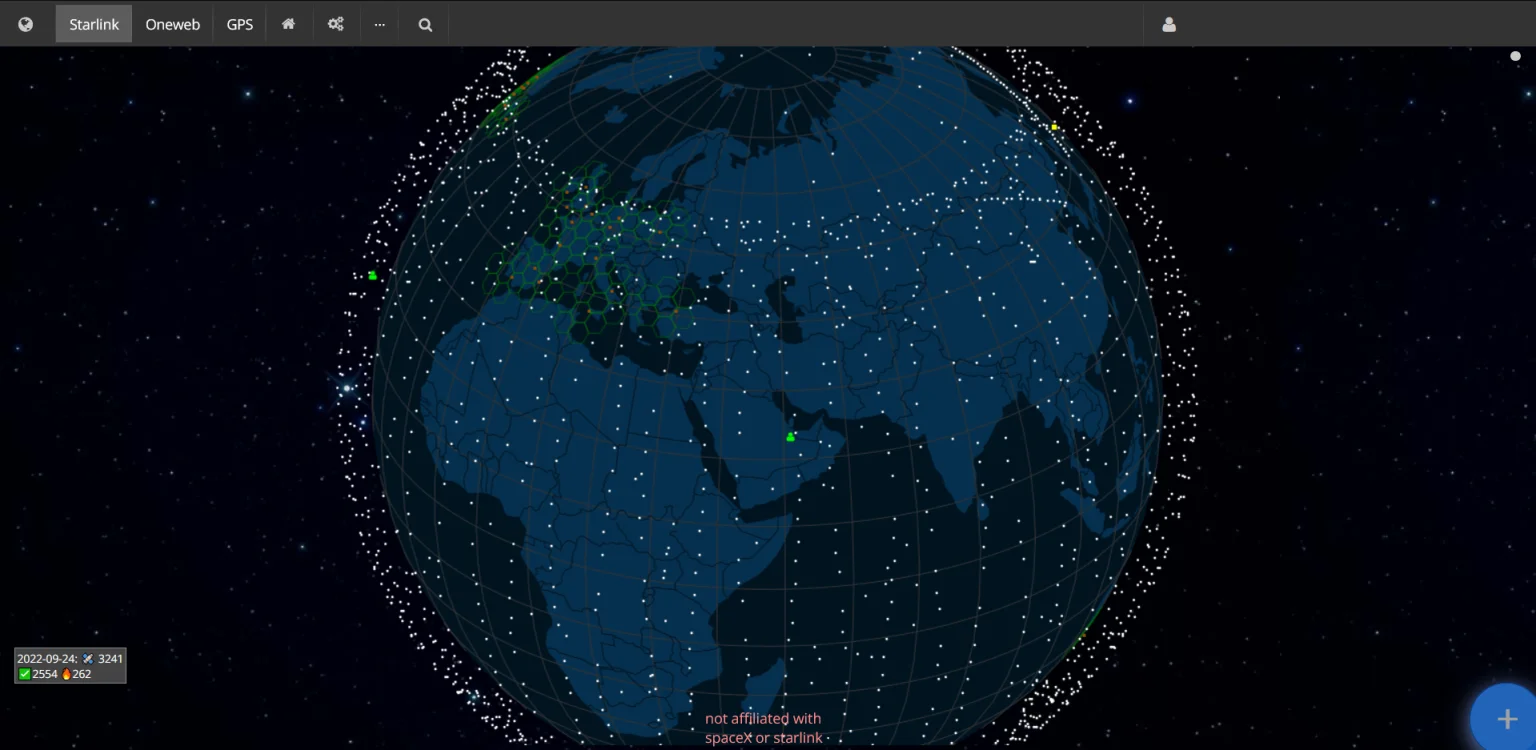Image resolution: width=1536 pixels, height=750 pixels.
Task: Click the green checkmark active count 2554
Action: [x=38, y=674]
